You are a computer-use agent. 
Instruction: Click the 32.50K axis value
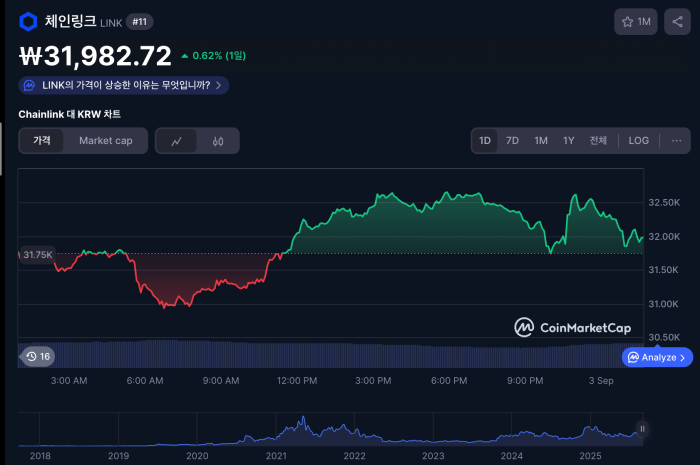point(664,203)
